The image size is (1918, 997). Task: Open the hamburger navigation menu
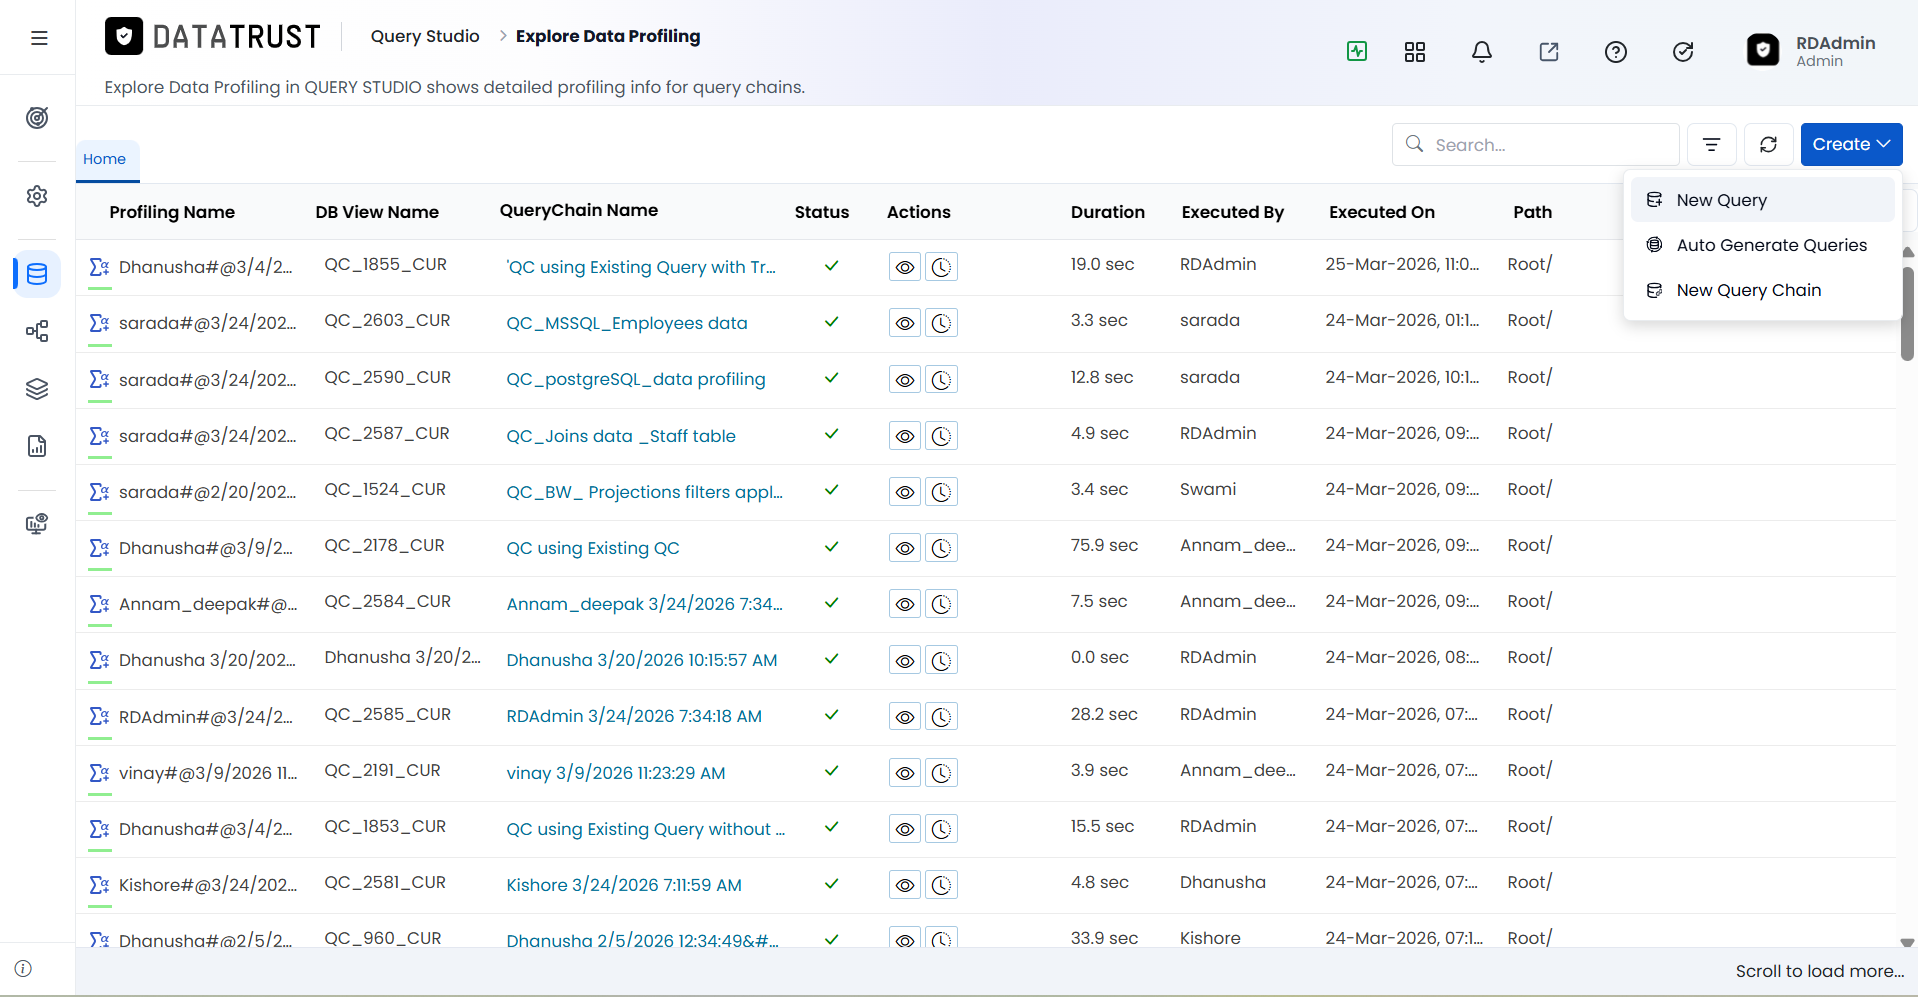tap(39, 38)
